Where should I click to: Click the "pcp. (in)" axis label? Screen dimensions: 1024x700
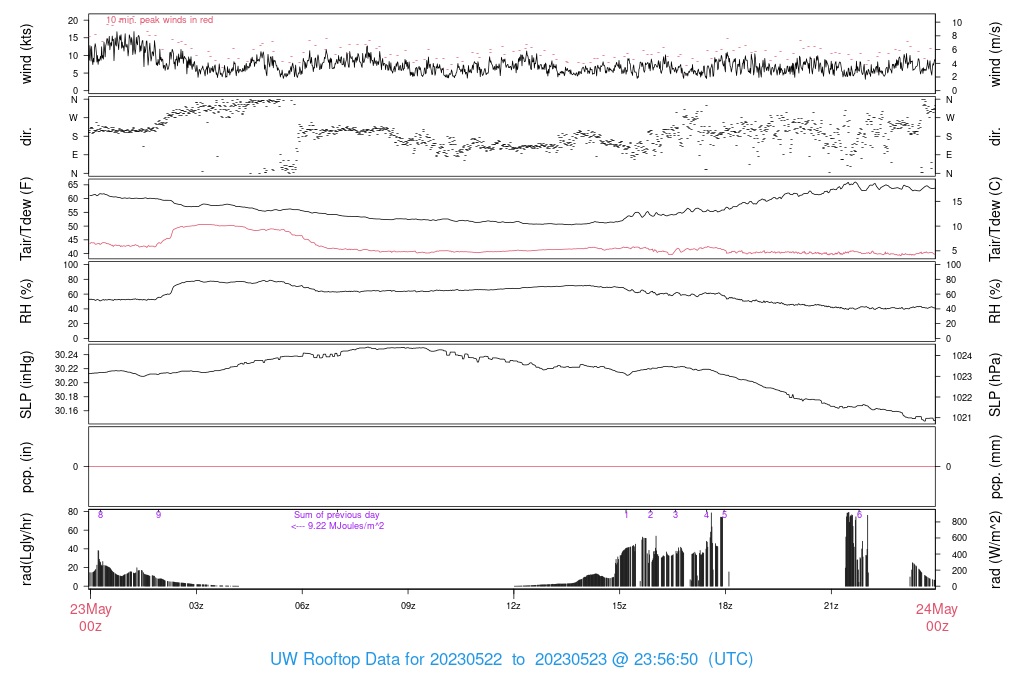pos(26,467)
